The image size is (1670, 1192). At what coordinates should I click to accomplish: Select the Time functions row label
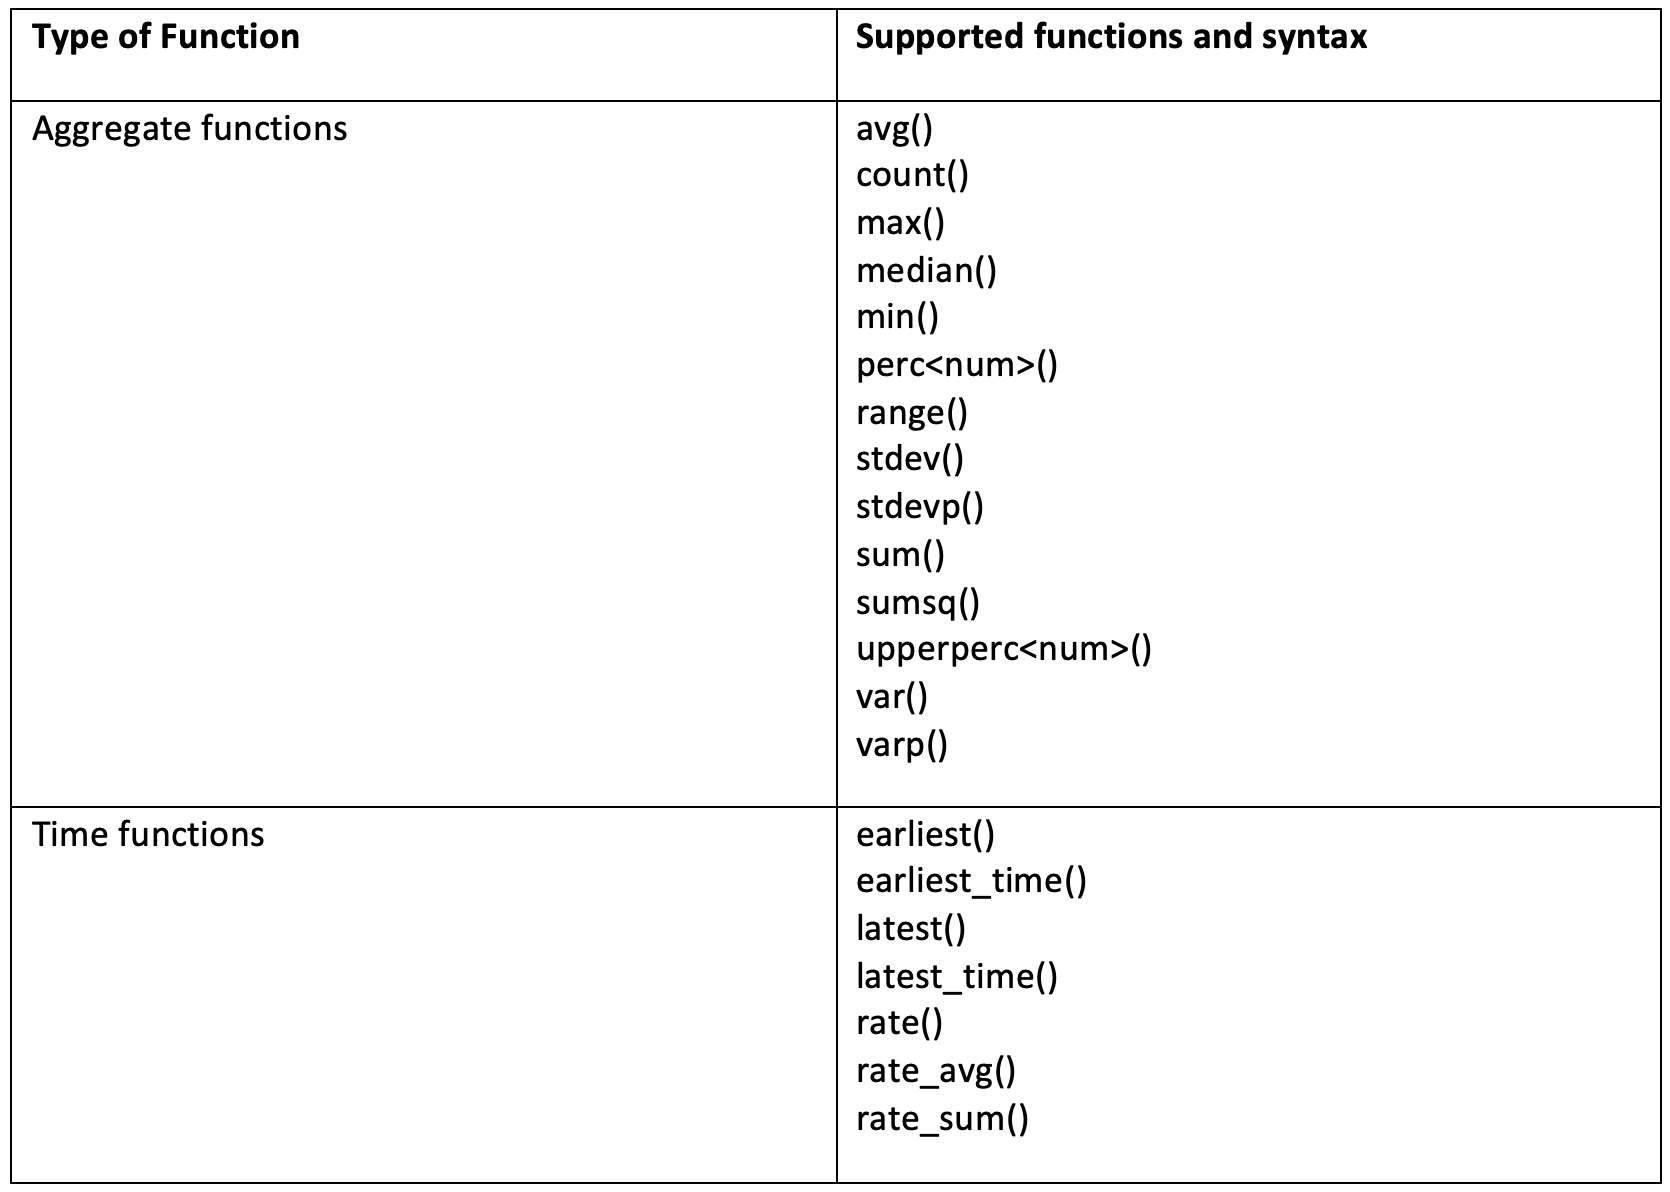[148, 834]
